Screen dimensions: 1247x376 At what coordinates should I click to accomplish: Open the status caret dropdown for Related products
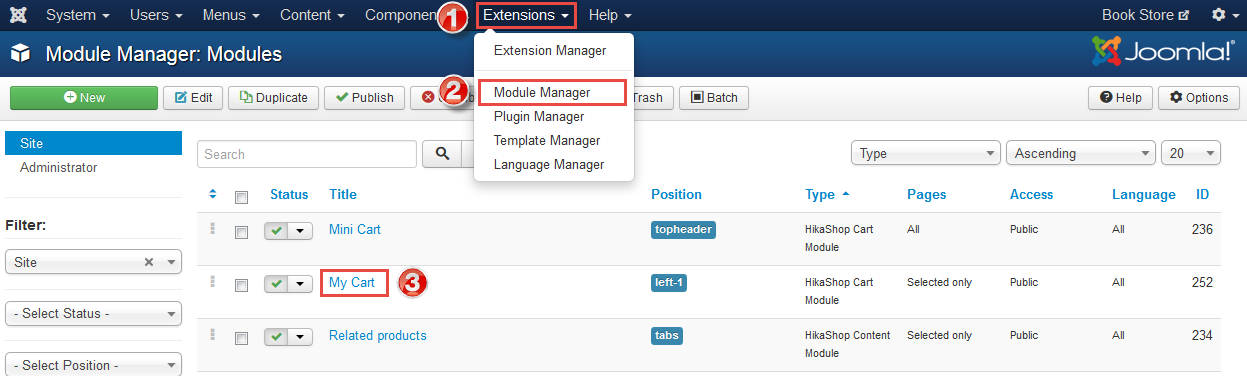[301, 337]
